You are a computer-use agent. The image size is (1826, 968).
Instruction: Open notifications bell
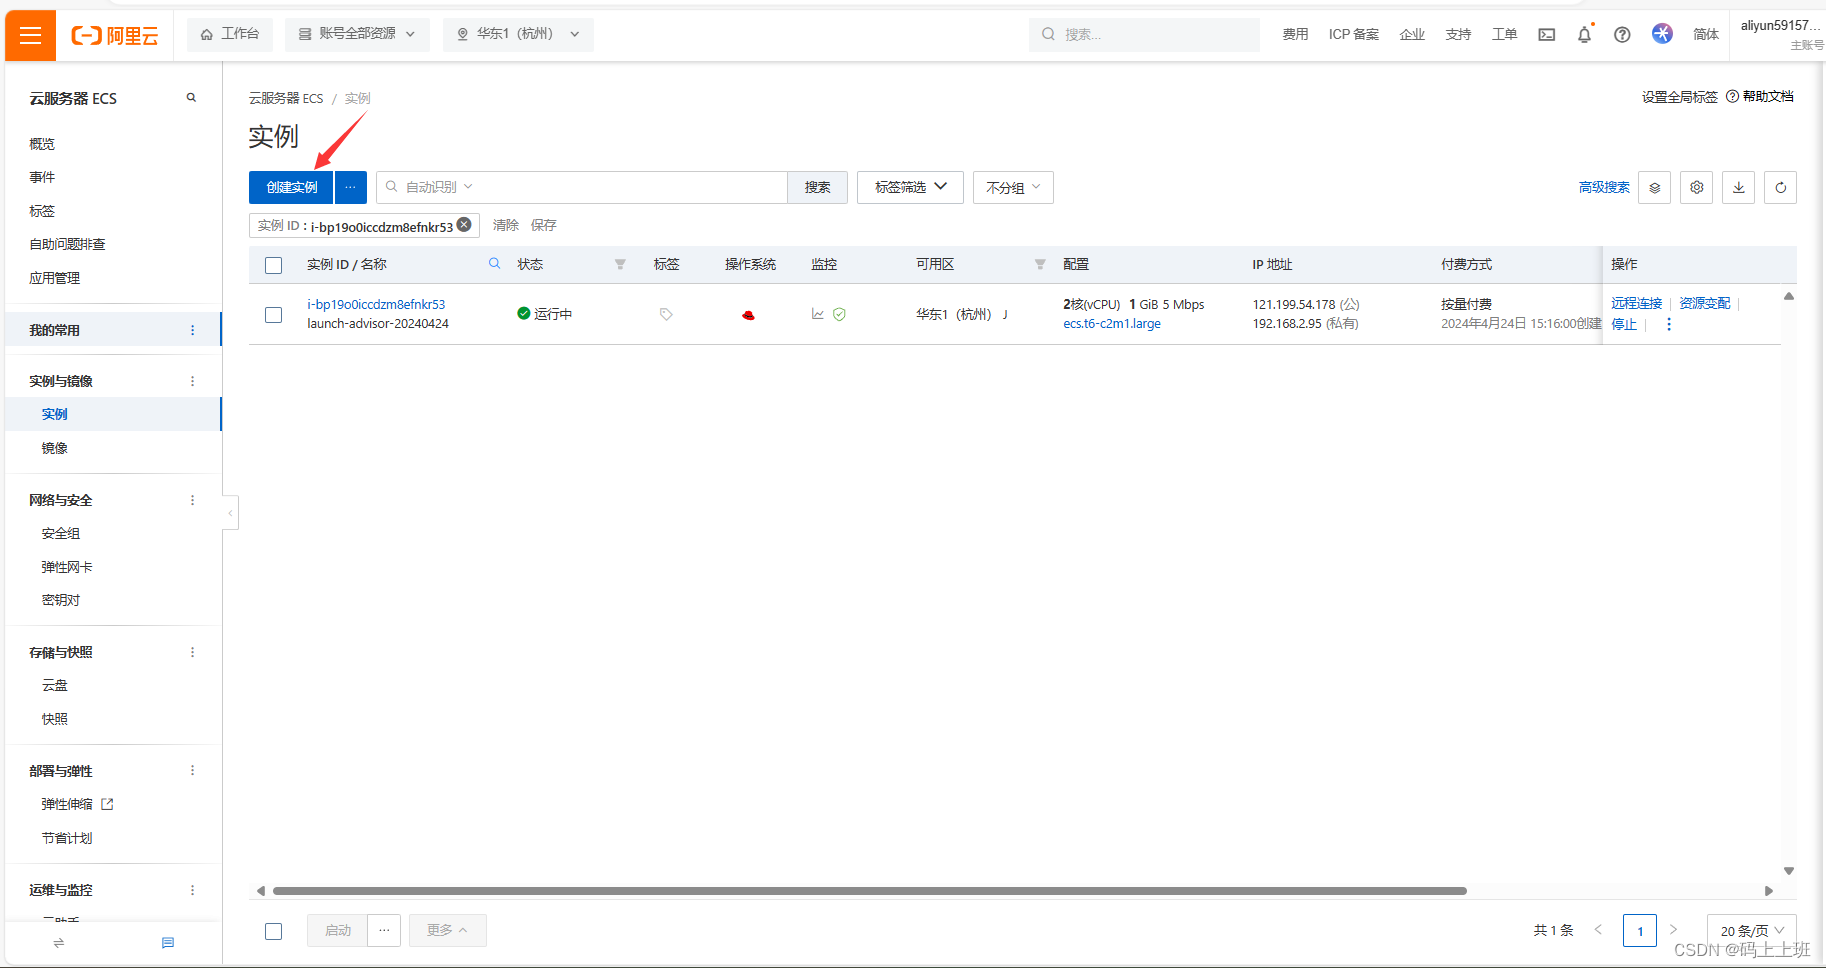pos(1584,35)
